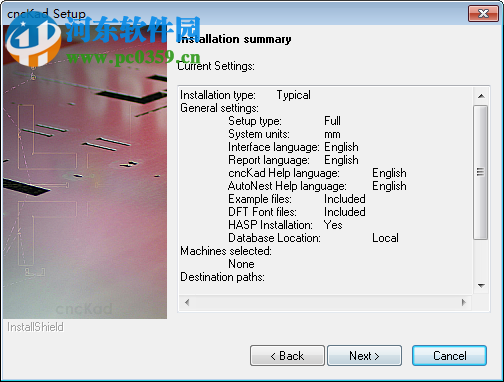Click the horizontal scroll-left arrow

click(x=187, y=302)
